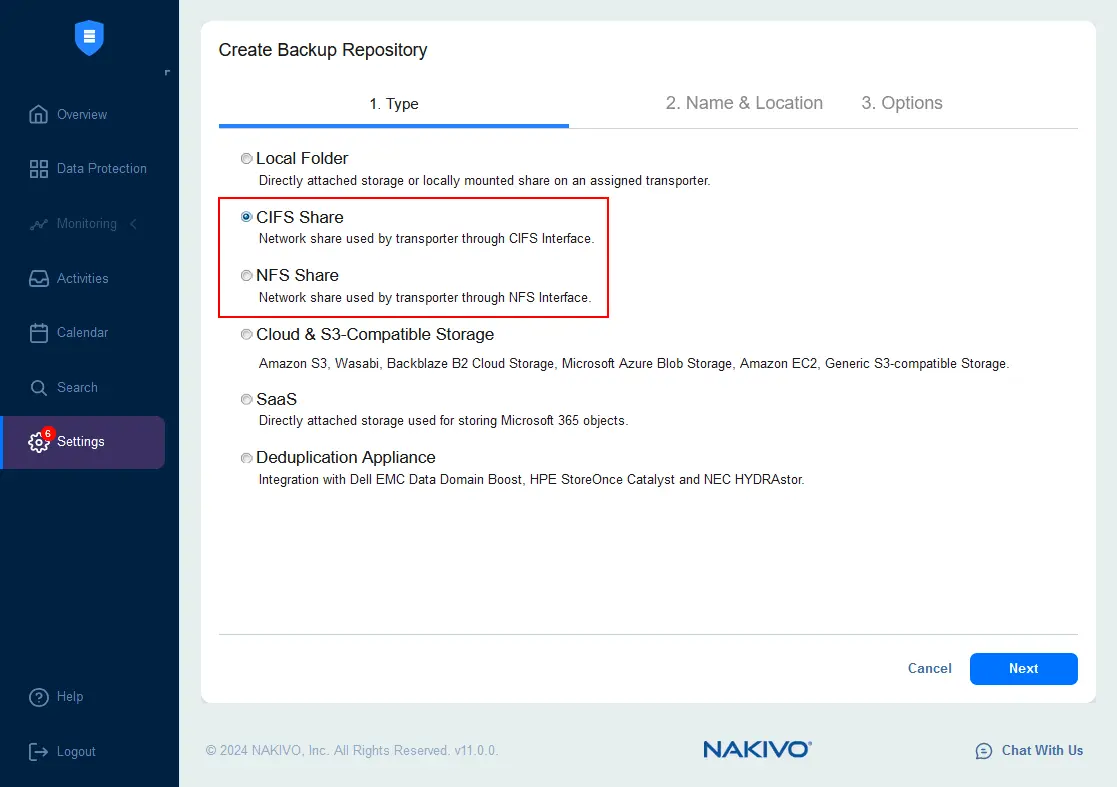Click the Create Backup Repository heading
The width and height of the screenshot is (1117, 787).
click(x=323, y=50)
